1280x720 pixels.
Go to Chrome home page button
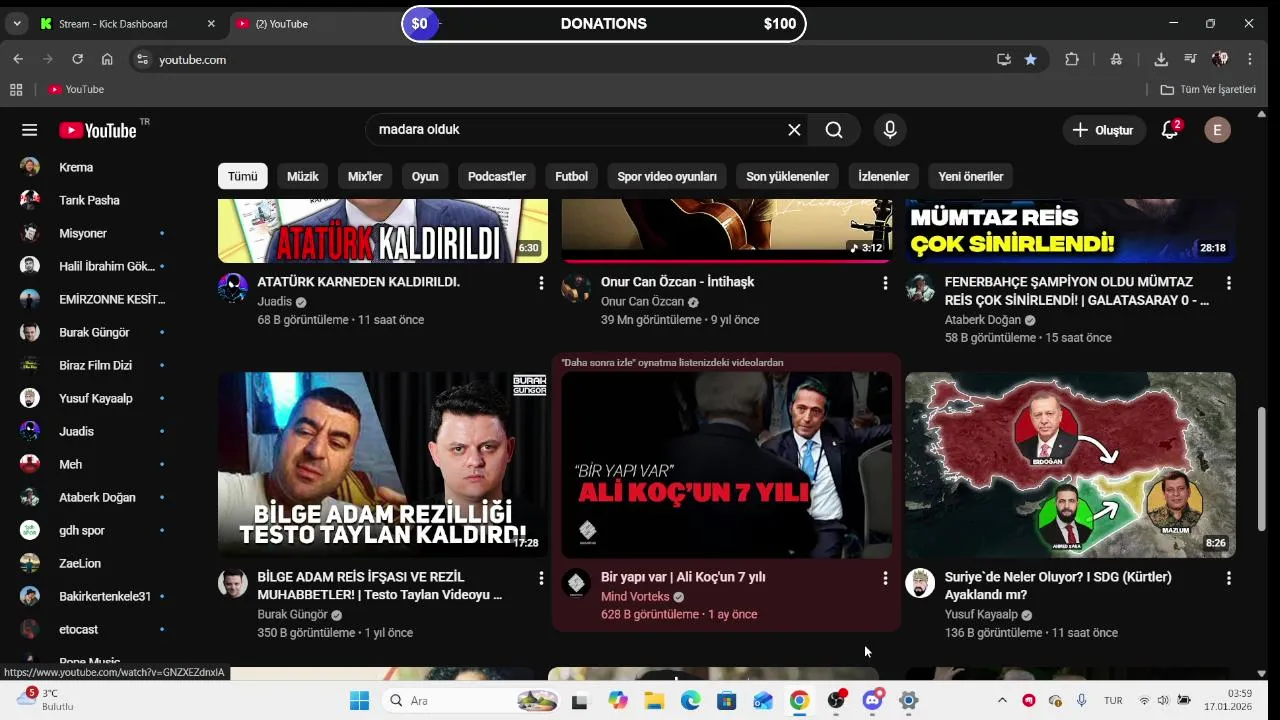[x=107, y=59]
